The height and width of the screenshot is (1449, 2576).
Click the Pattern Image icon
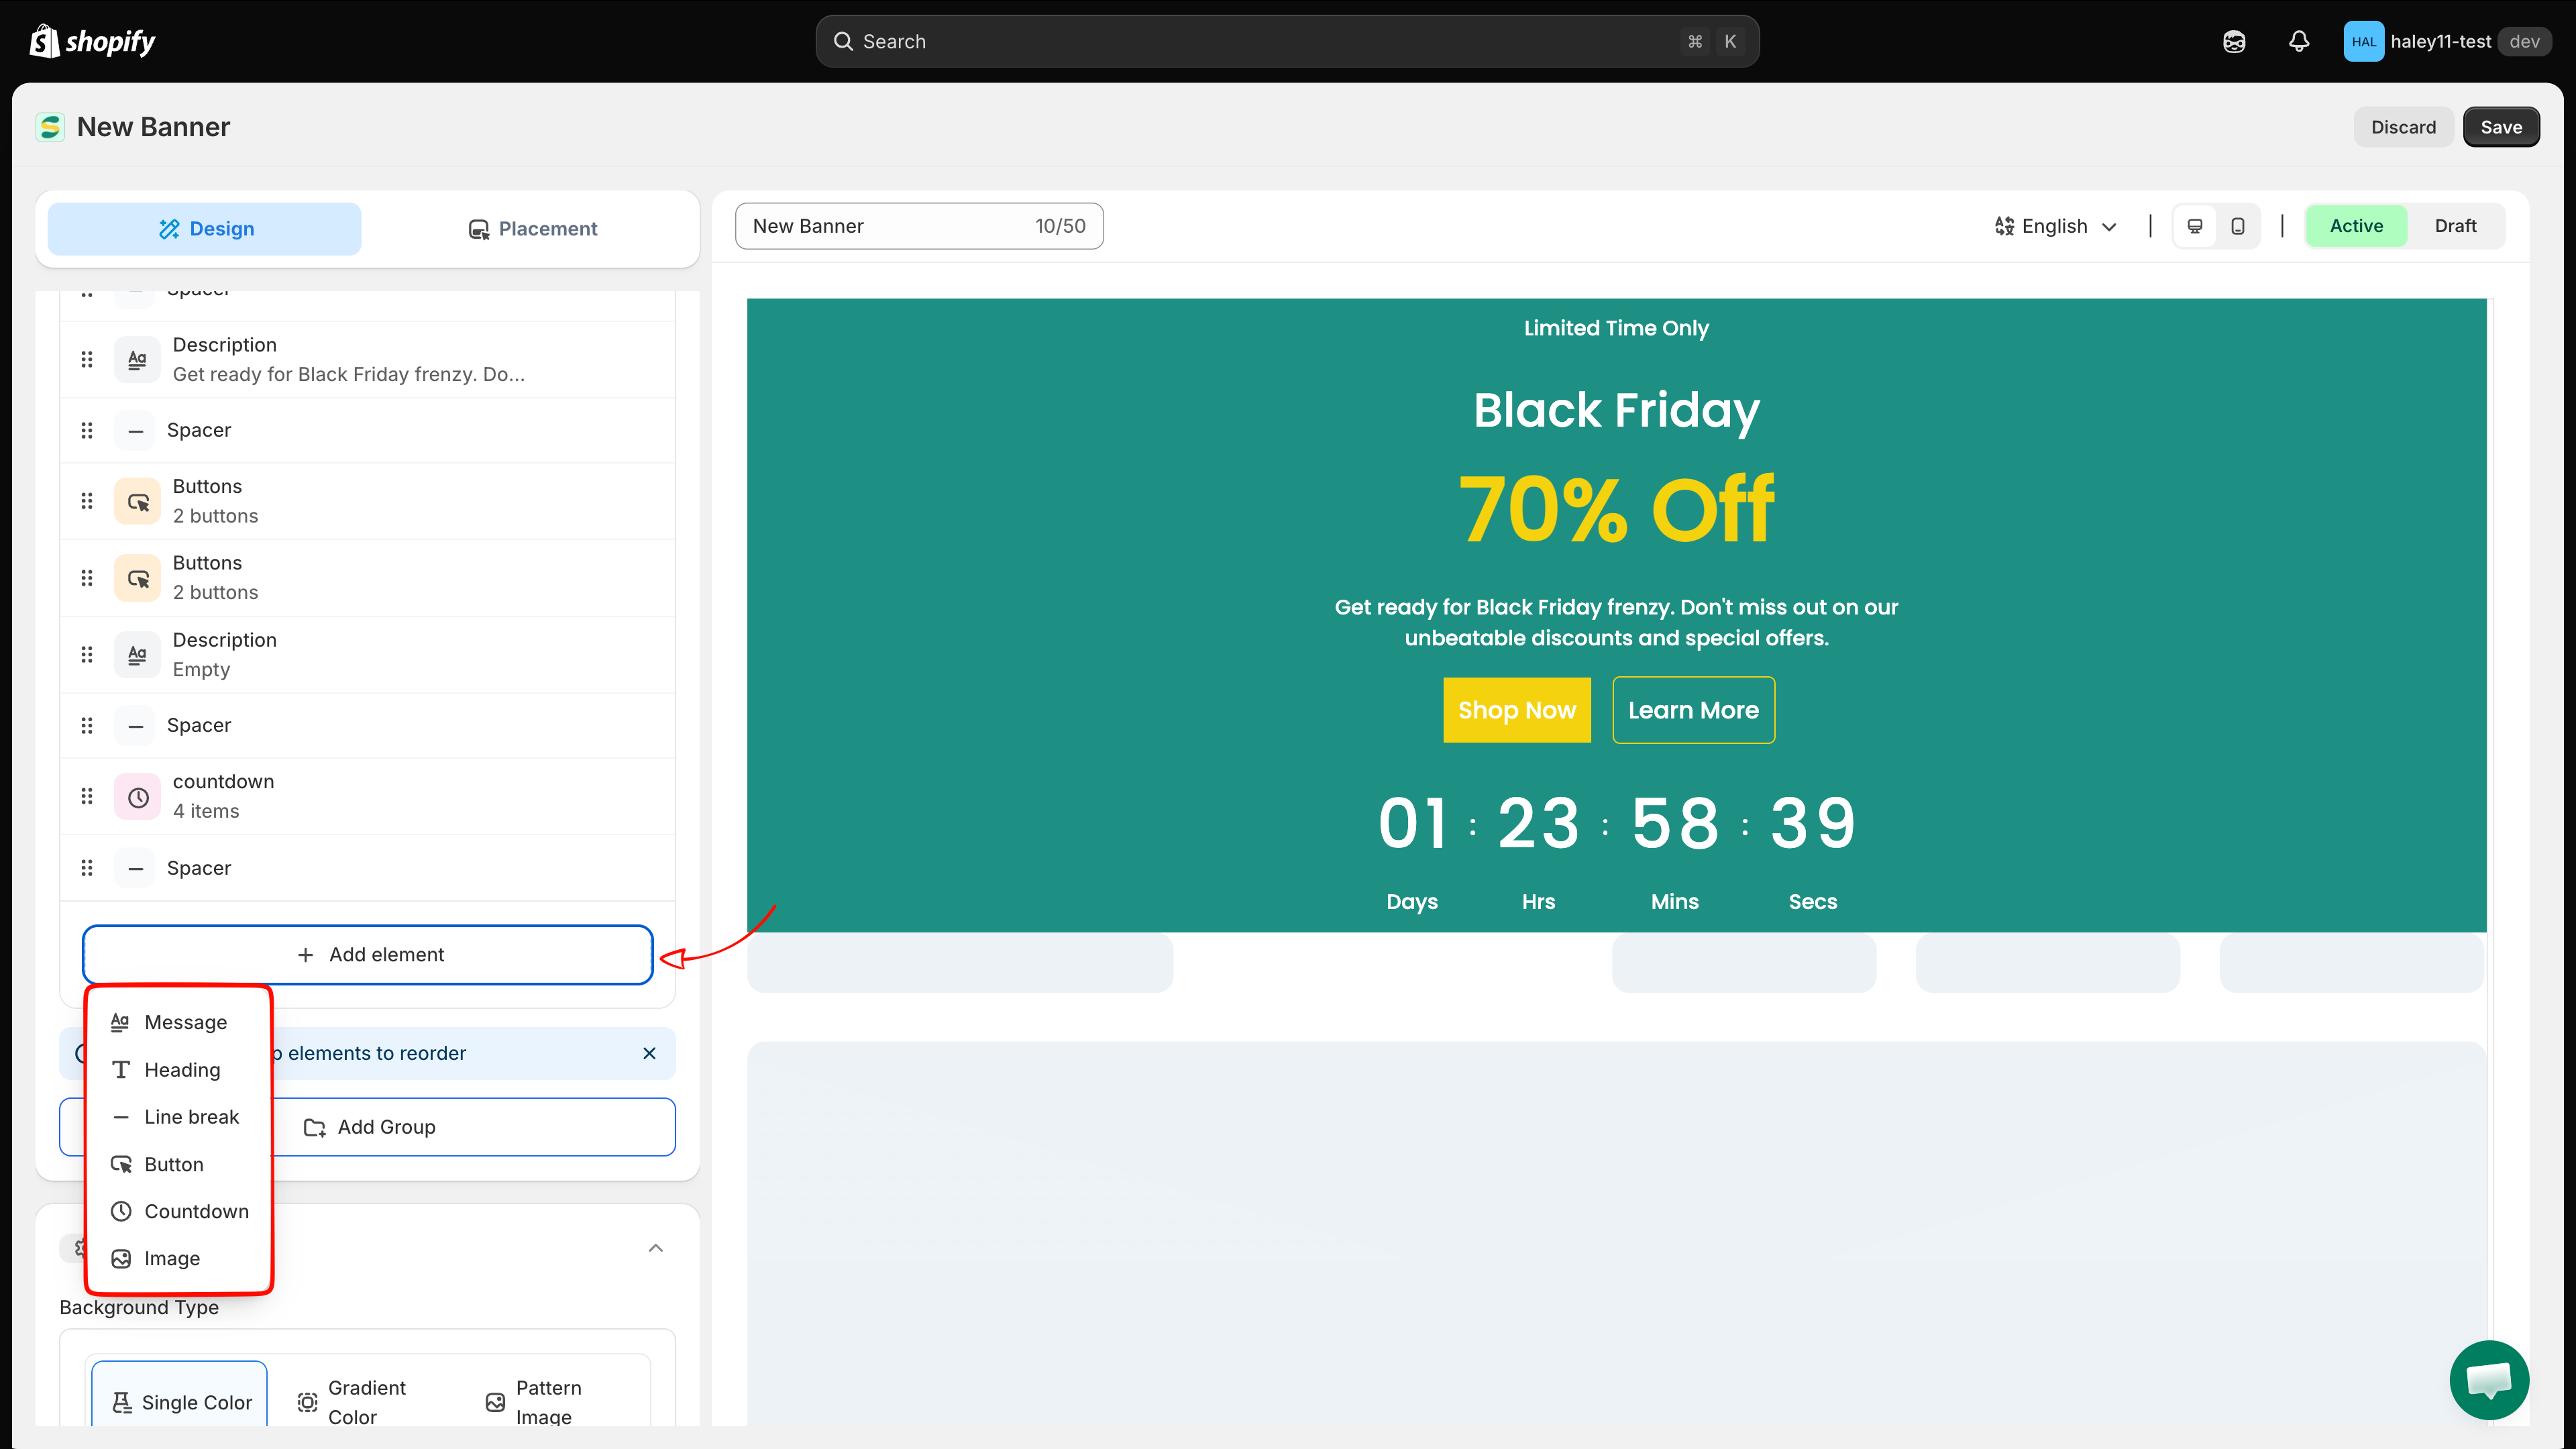495,1403
